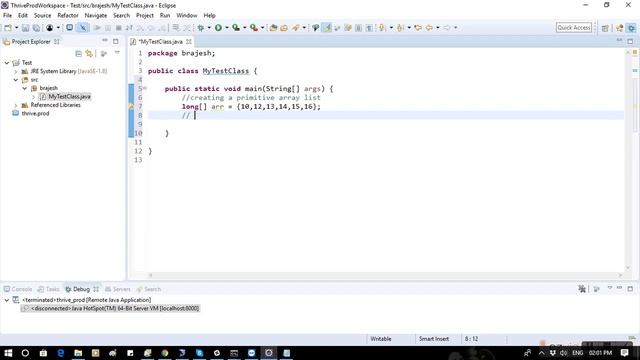
Task: Click the Suspend icon in the toolbar
Action: point(108,28)
